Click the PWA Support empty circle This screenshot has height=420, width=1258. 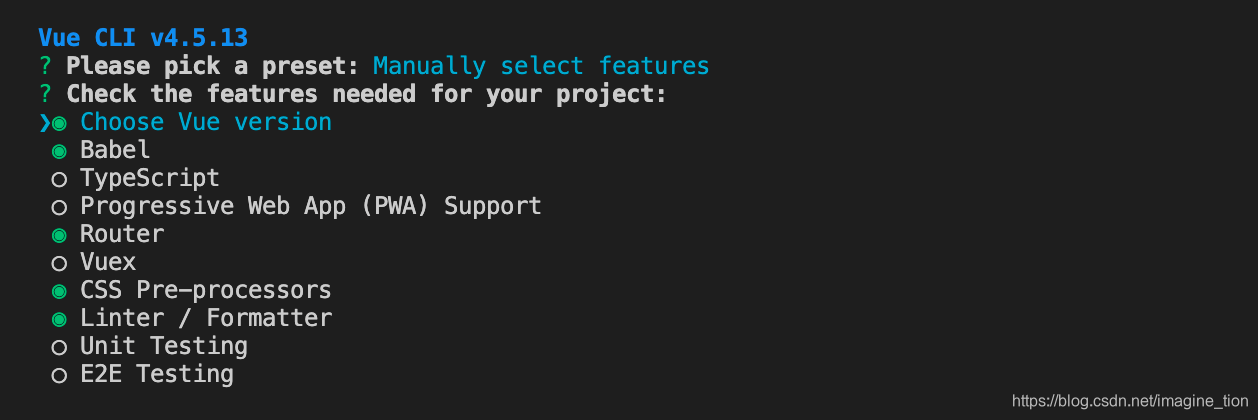click(x=59, y=207)
